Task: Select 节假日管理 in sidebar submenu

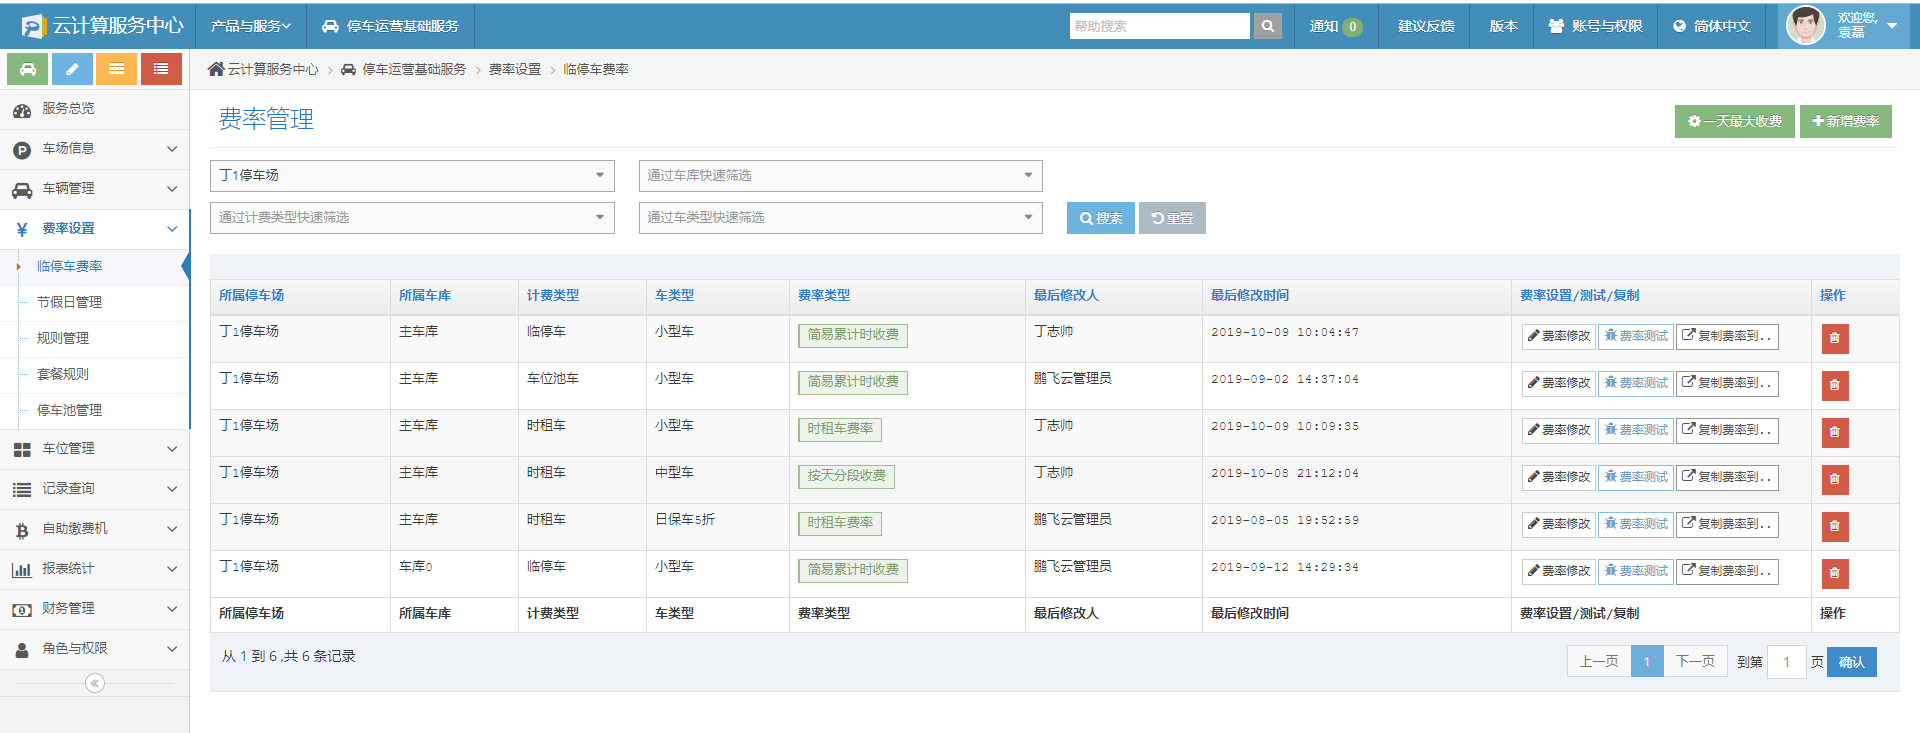Action: point(69,302)
